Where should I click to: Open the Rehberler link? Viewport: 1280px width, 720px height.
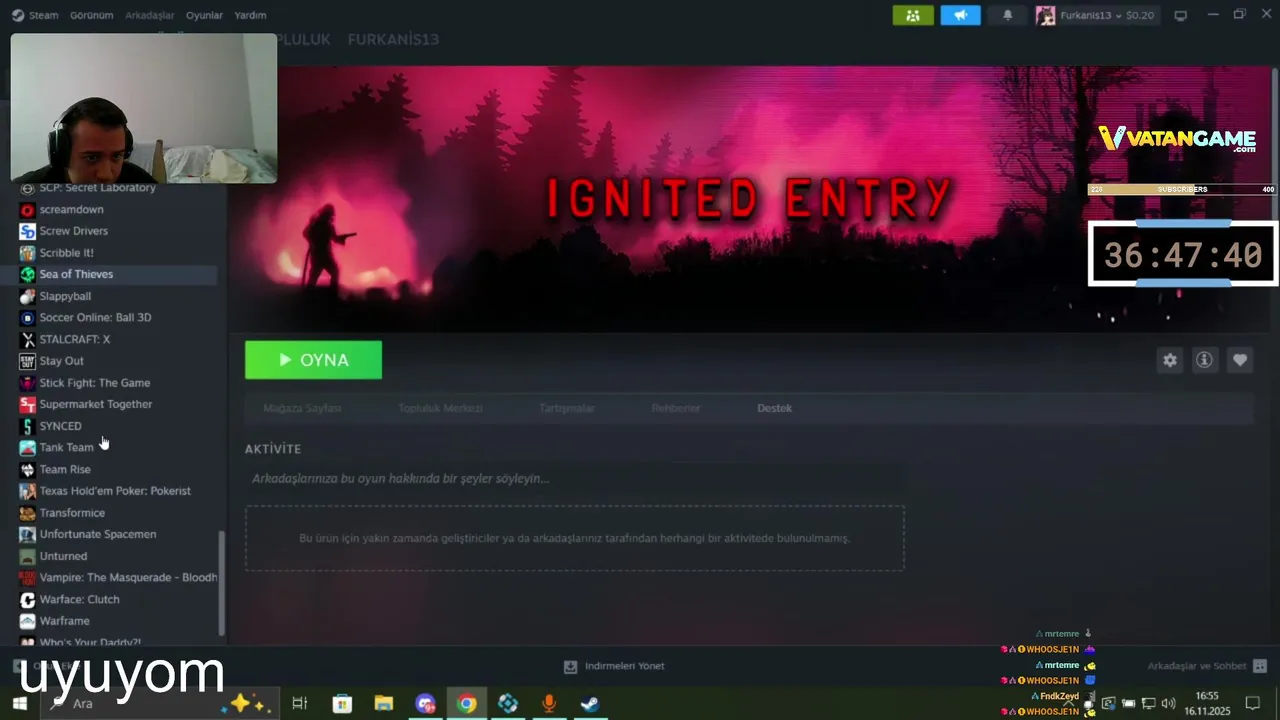[676, 408]
